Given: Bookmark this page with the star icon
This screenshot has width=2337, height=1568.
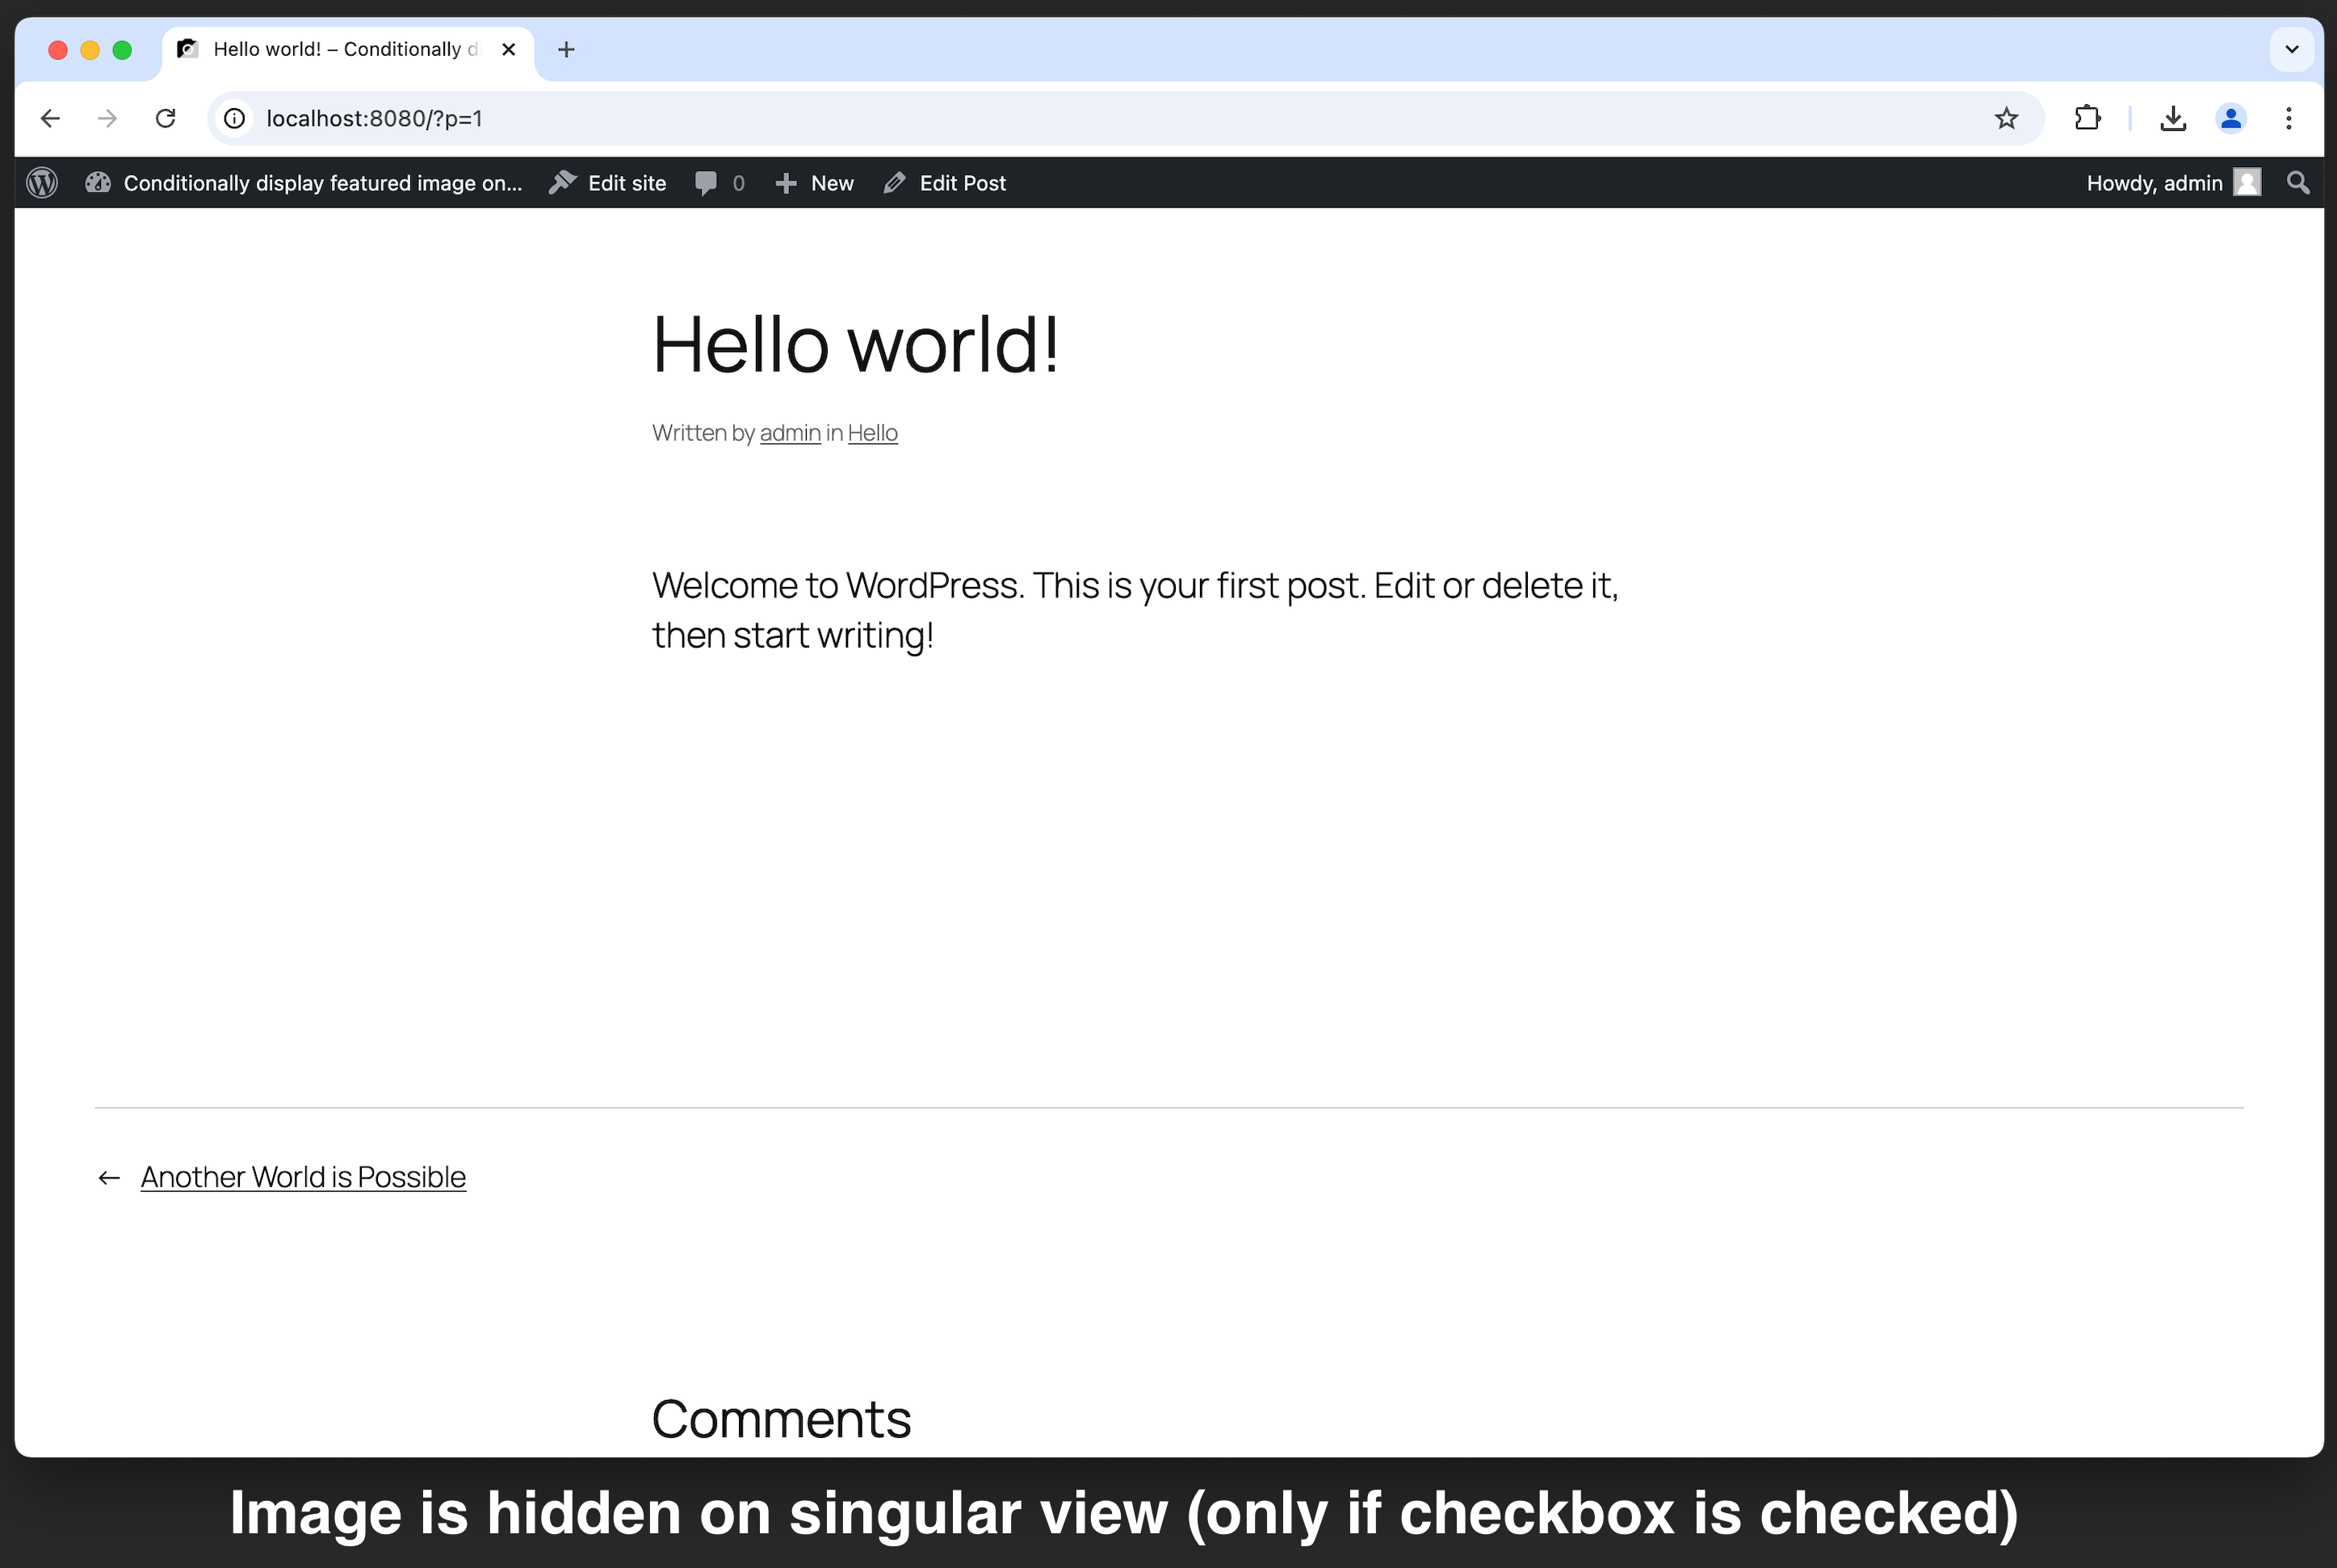Looking at the screenshot, I should [2006, 118].
